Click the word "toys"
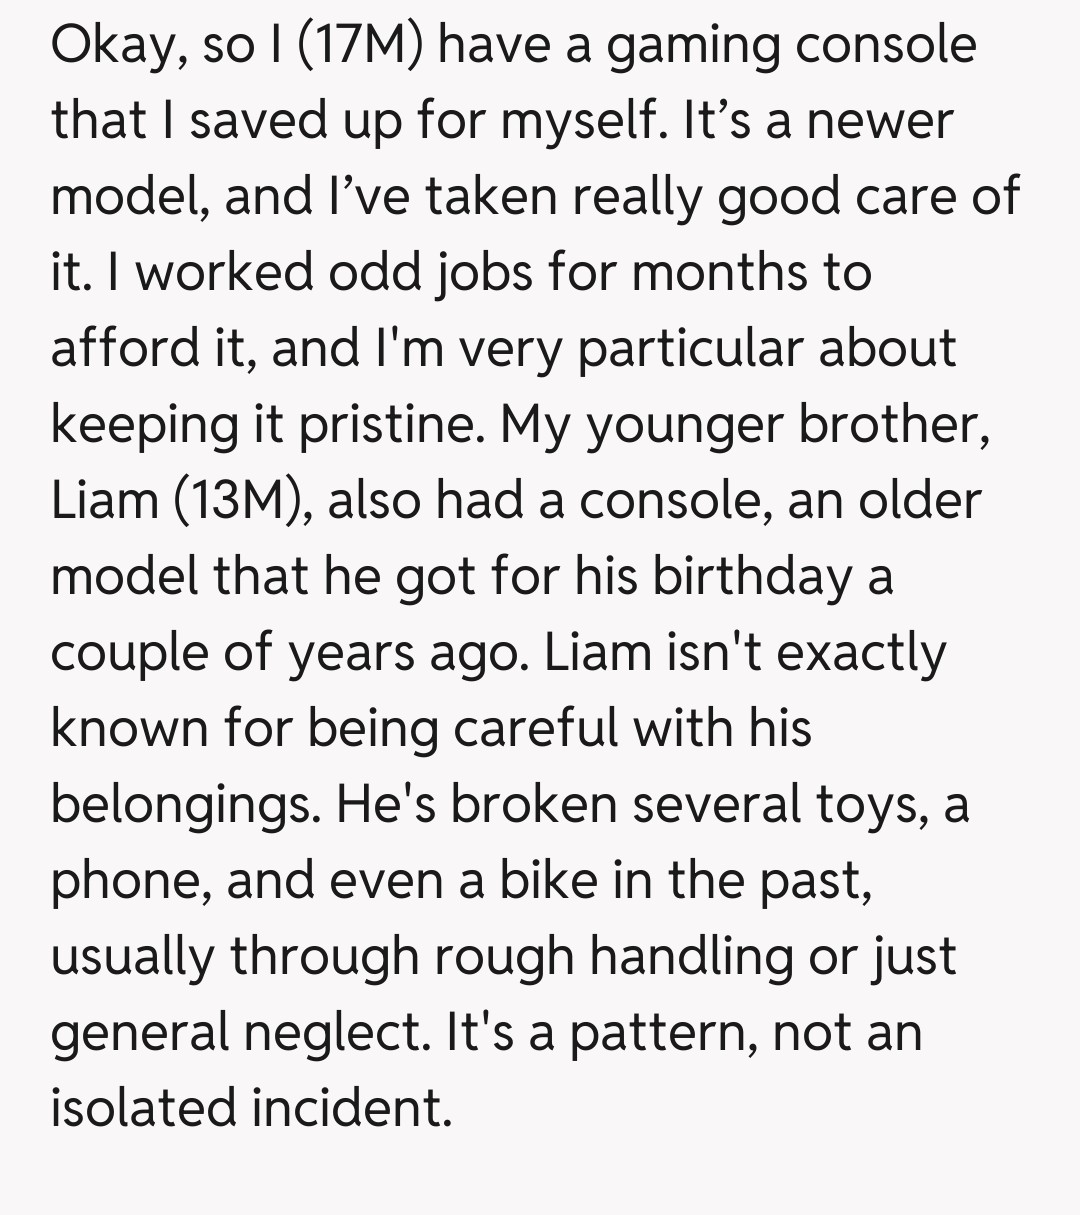 [869, 804]
